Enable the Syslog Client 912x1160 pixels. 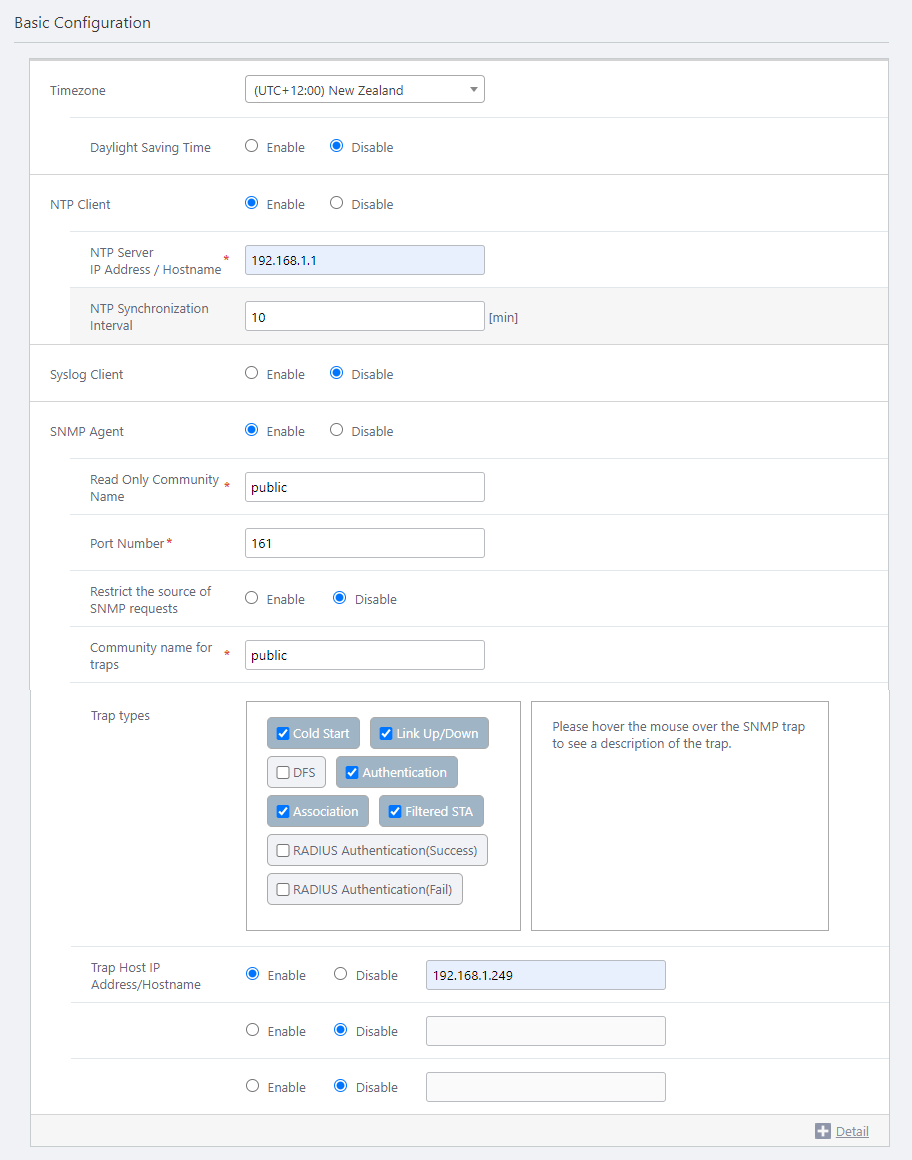coord(252,373)
